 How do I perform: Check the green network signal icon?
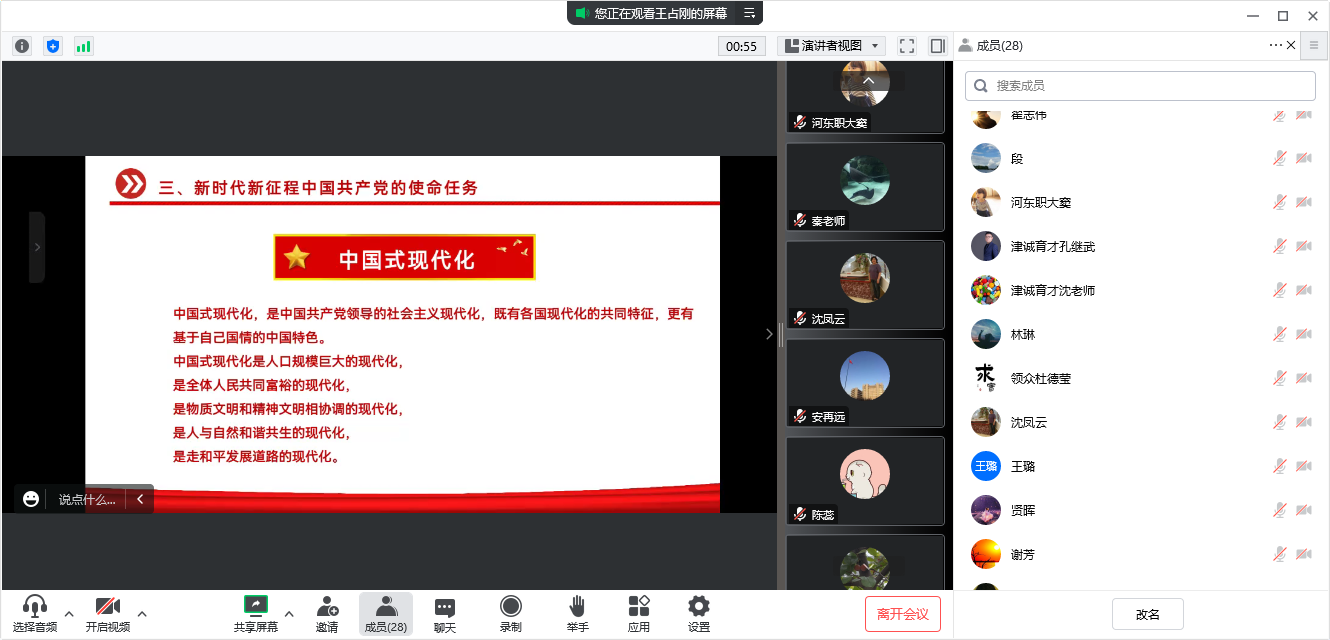pos(83,46)
